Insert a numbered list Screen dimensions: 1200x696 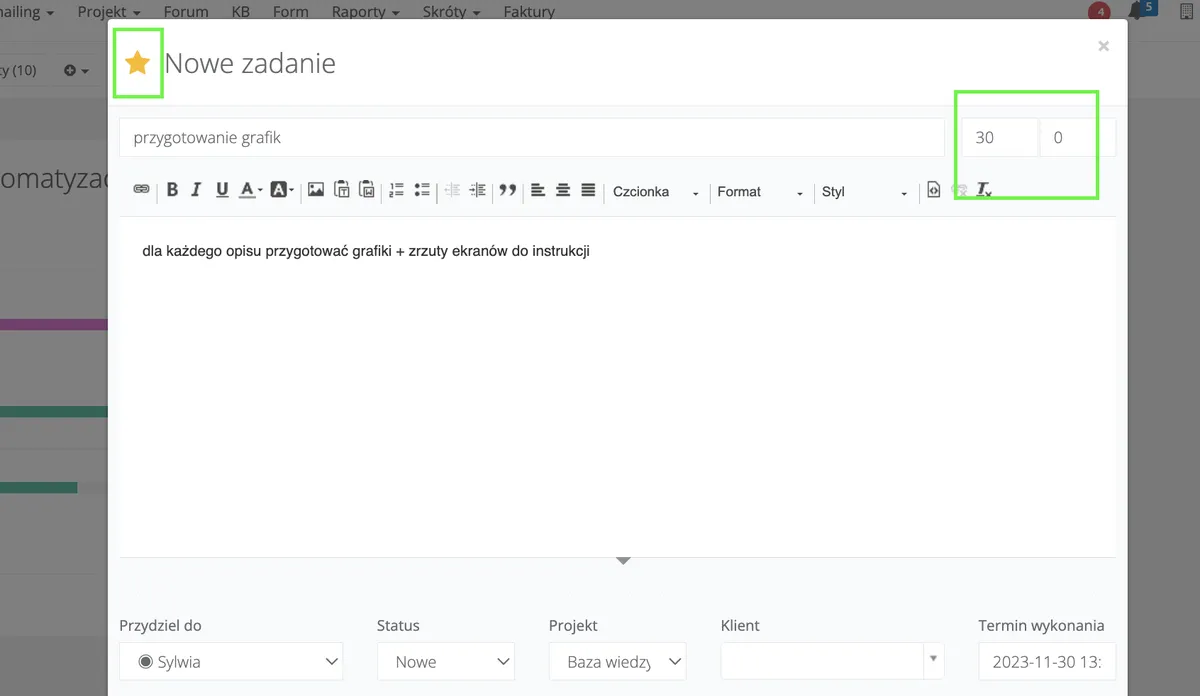pos(396,190)
